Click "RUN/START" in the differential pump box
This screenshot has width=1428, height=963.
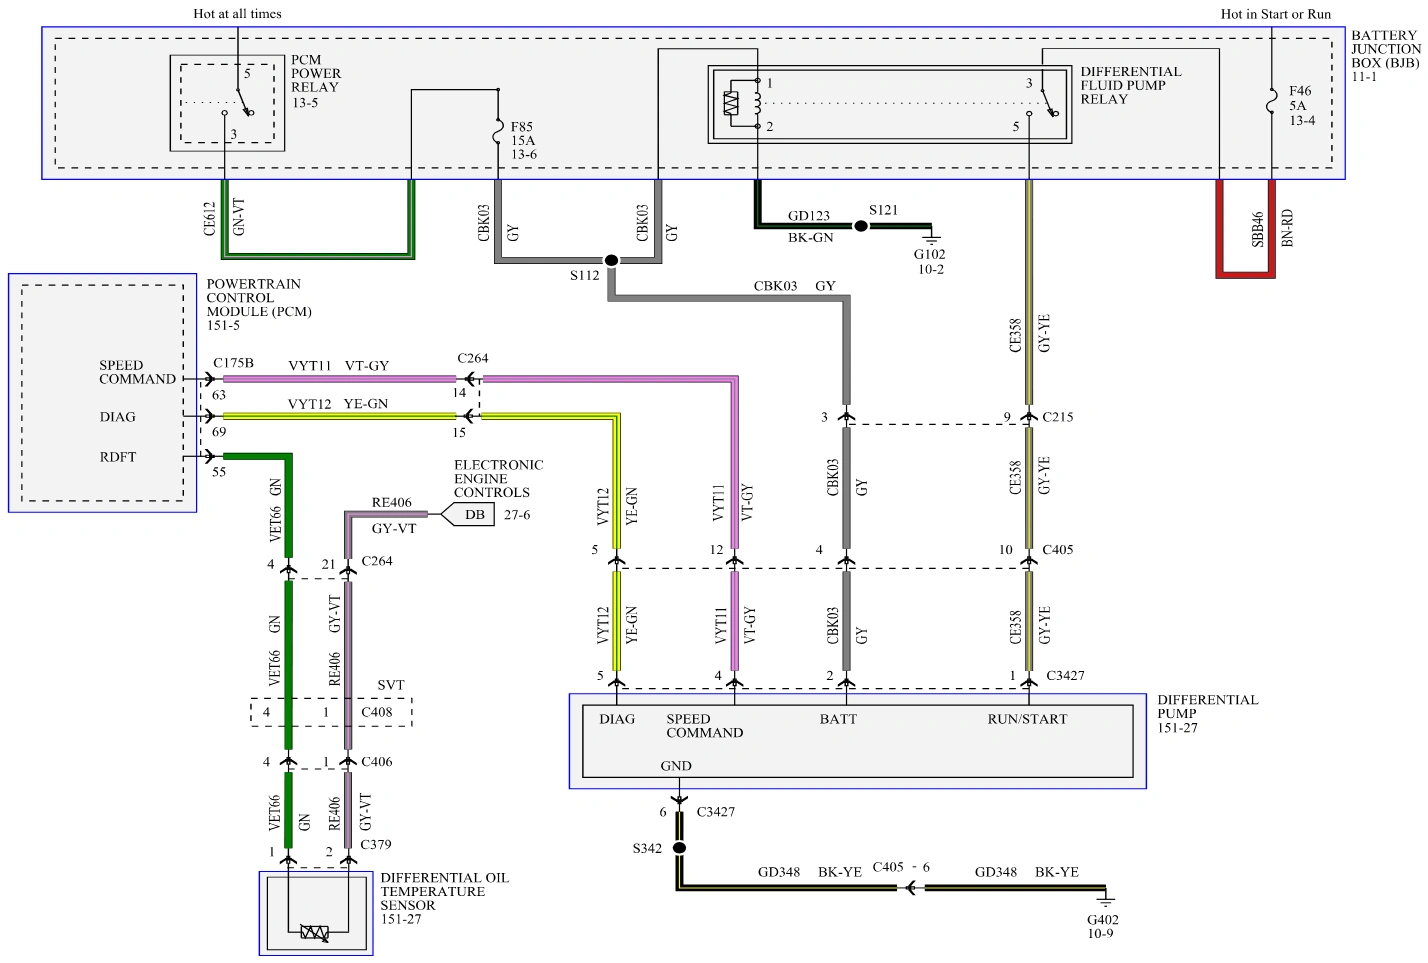1027,719
